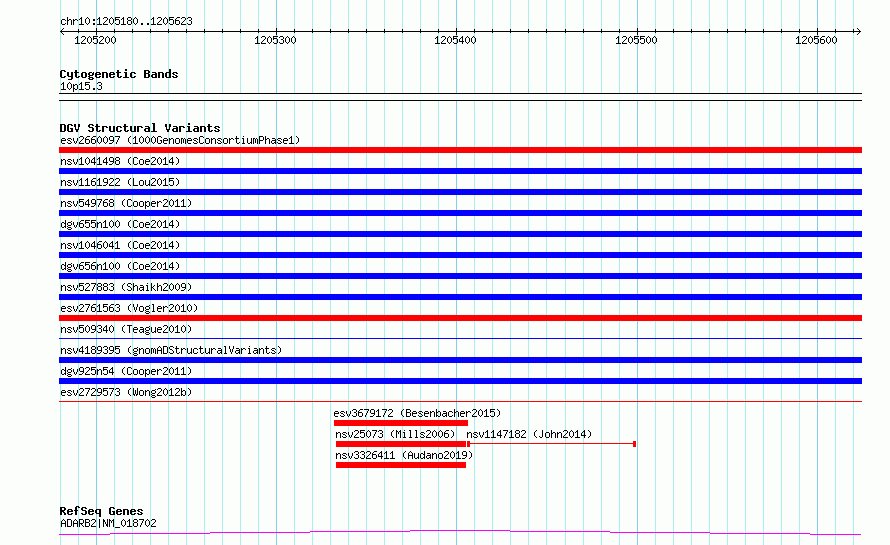This screenshot has width=890, height=545.
Task: Select the red bar under esv2761563
Action: (x=460, y=318)
